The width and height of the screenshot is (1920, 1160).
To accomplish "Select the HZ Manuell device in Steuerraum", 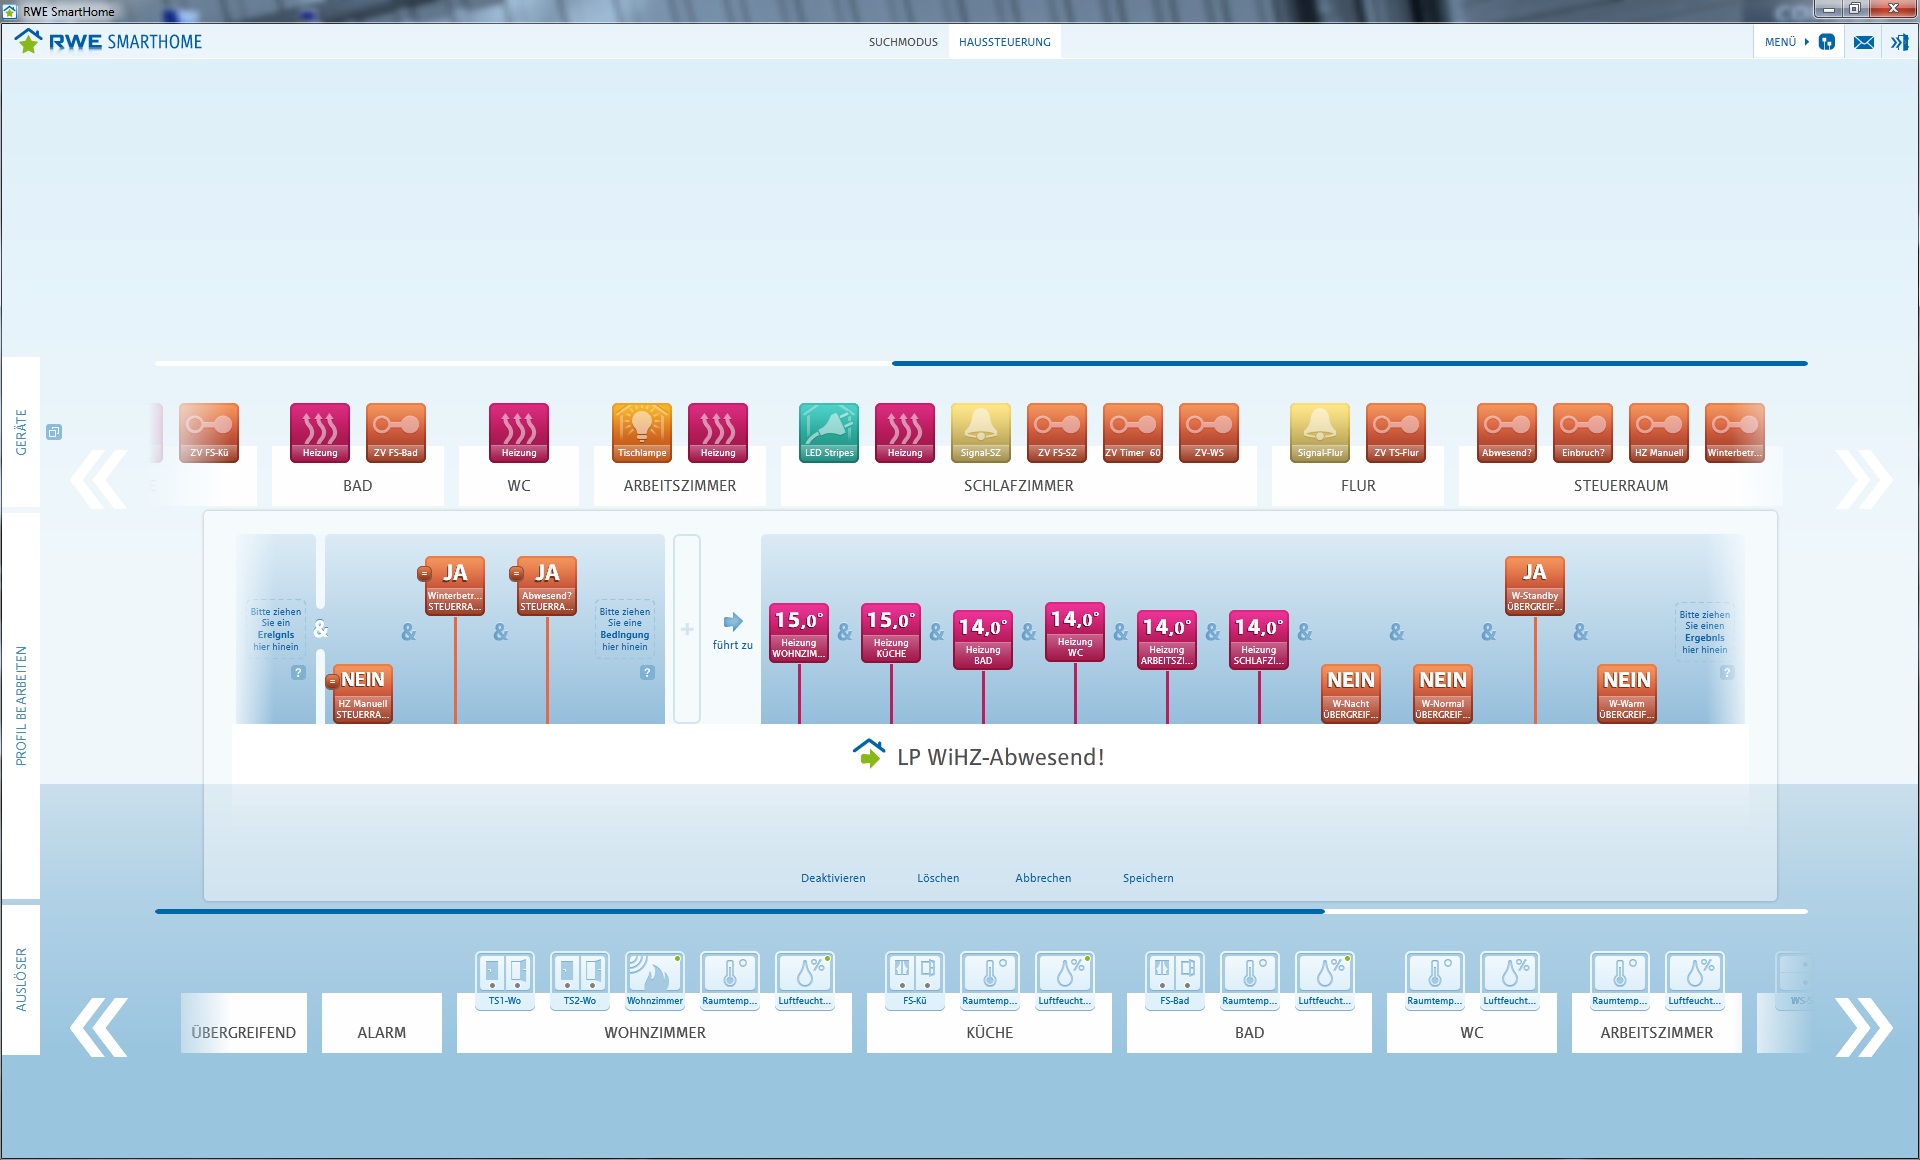I will [1659, 432].
